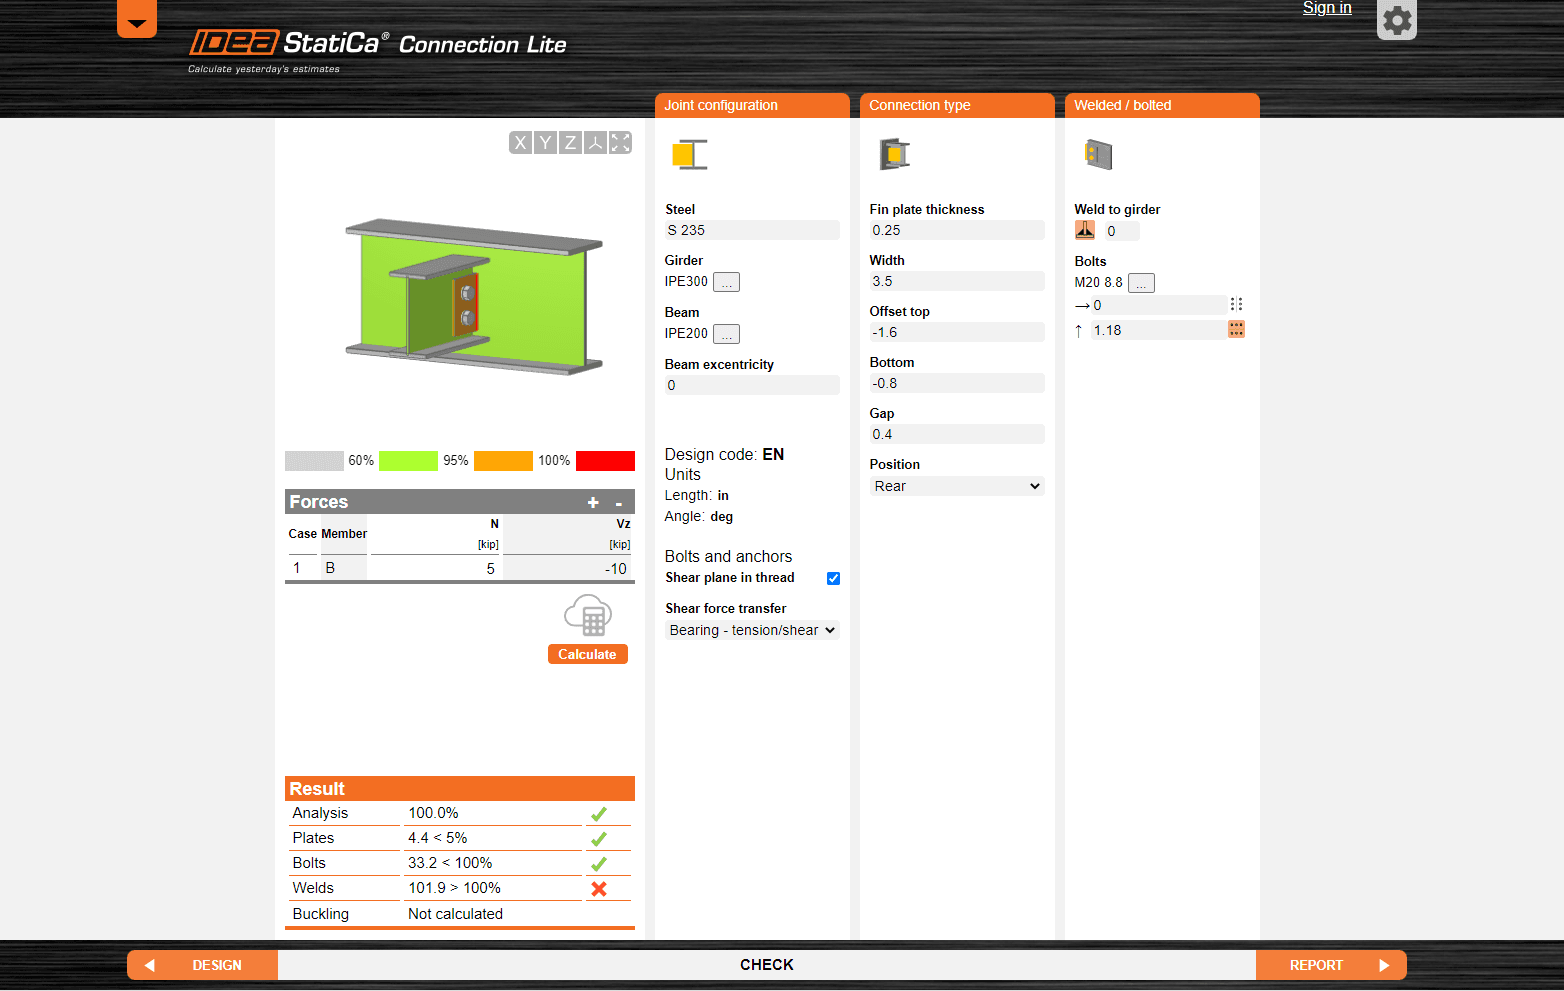Viewport: 1564px width, 991px height.
Task: Click the Sign in link
Action: (1327, 8)
